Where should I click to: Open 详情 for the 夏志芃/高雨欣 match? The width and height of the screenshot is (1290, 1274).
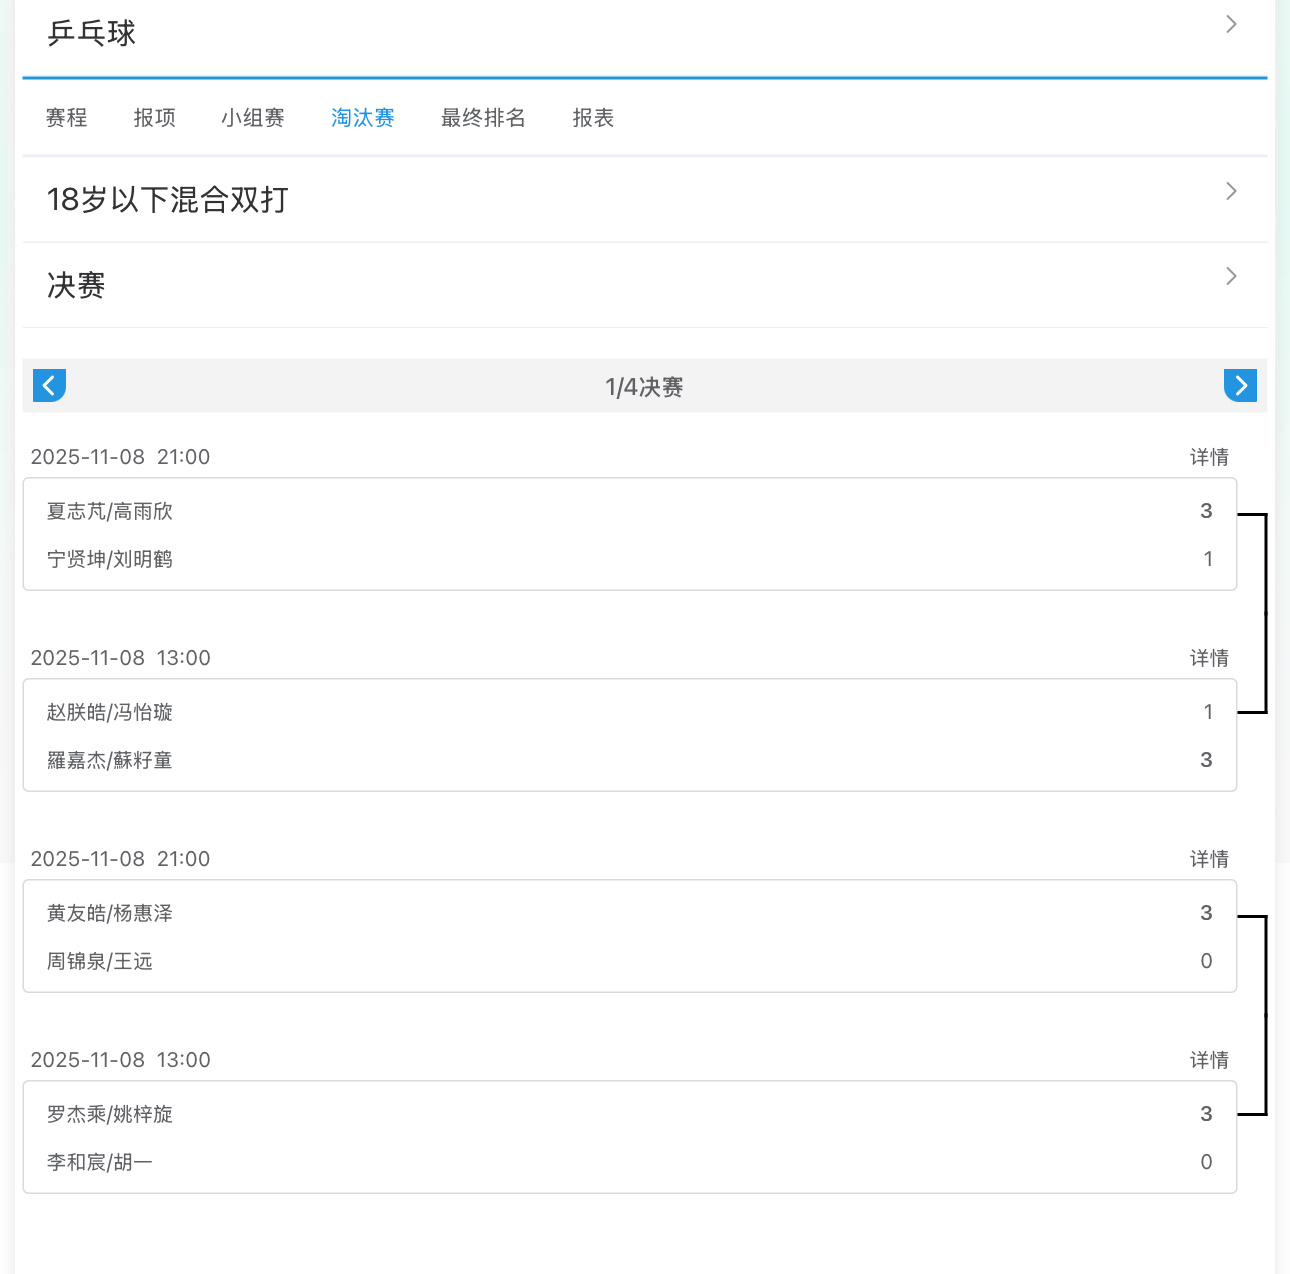tap(1209, 456)
